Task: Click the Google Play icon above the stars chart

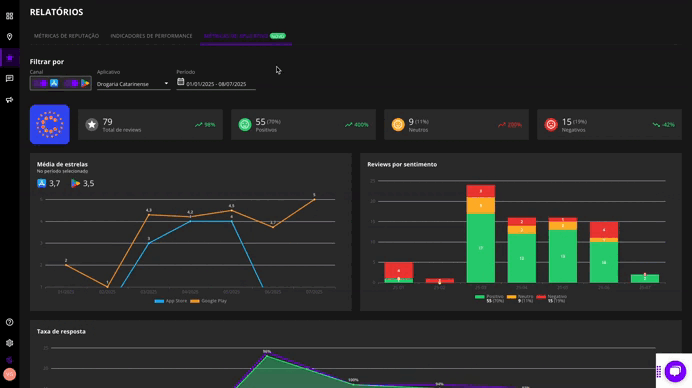Action: coord(75,183)
